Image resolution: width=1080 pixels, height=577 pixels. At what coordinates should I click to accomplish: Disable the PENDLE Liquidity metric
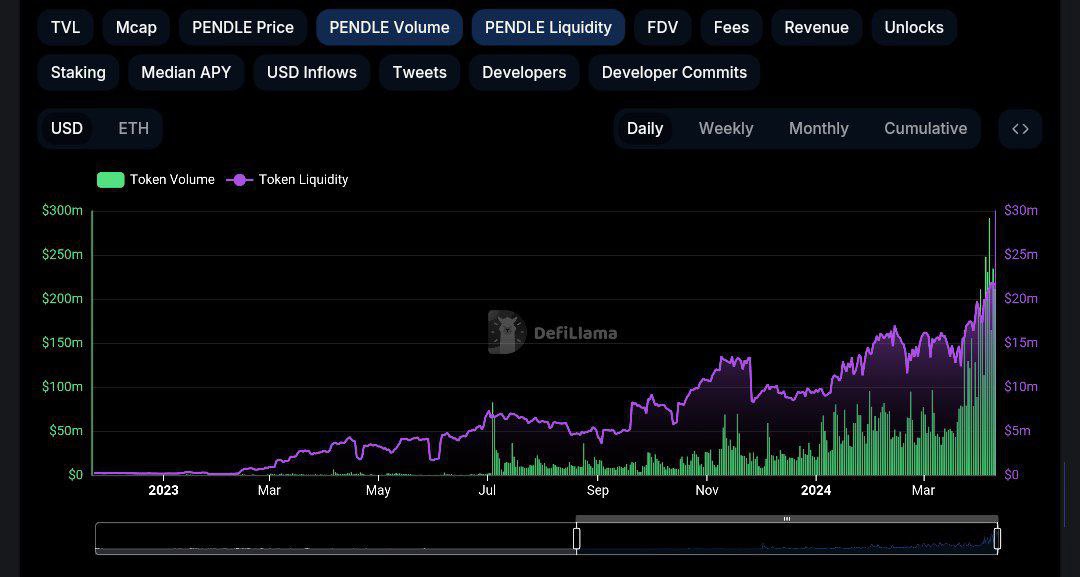coord(548,28)
